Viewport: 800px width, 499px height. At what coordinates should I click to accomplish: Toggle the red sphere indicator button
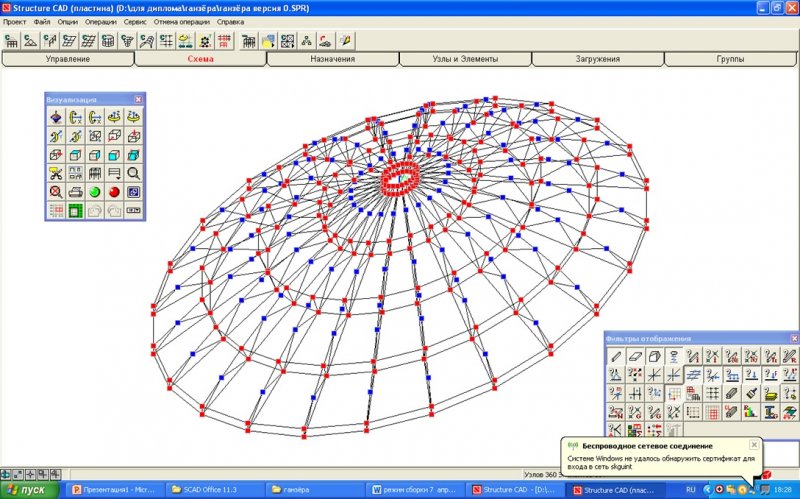114,191
